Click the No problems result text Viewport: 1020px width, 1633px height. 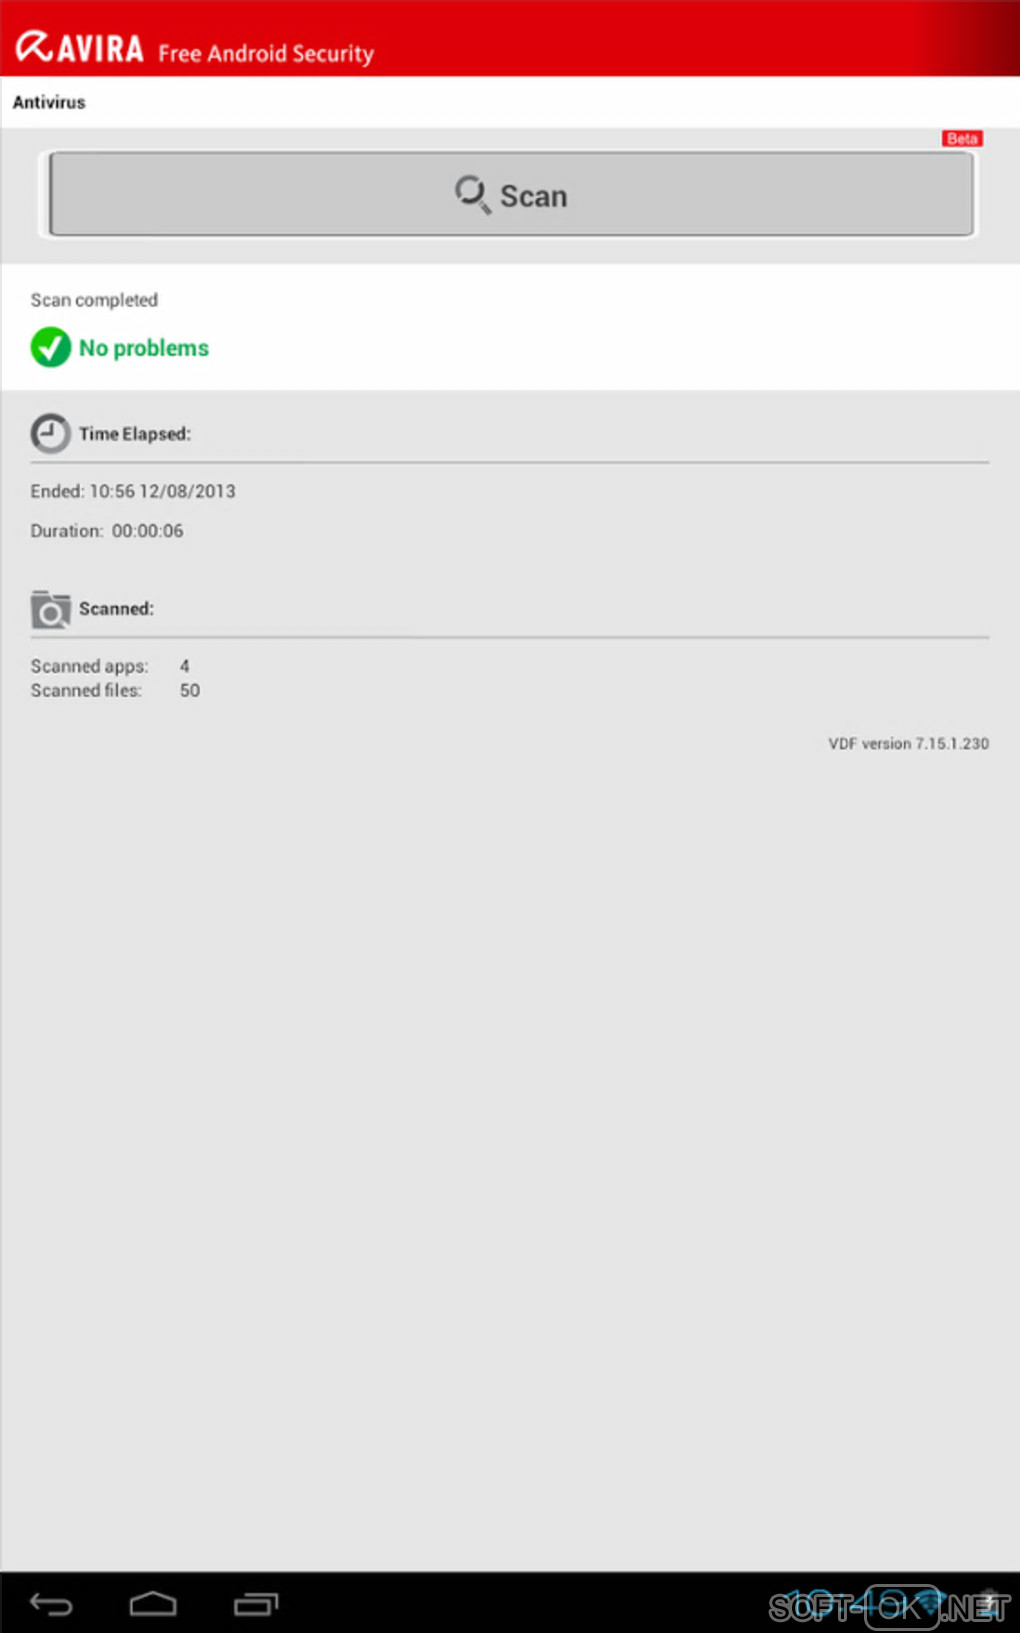[x=144, y=348]
